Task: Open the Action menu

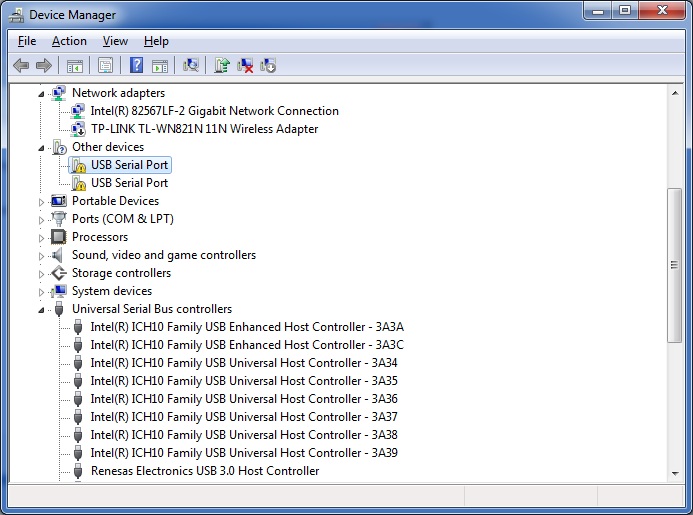Action: click(x=69, y=41)
